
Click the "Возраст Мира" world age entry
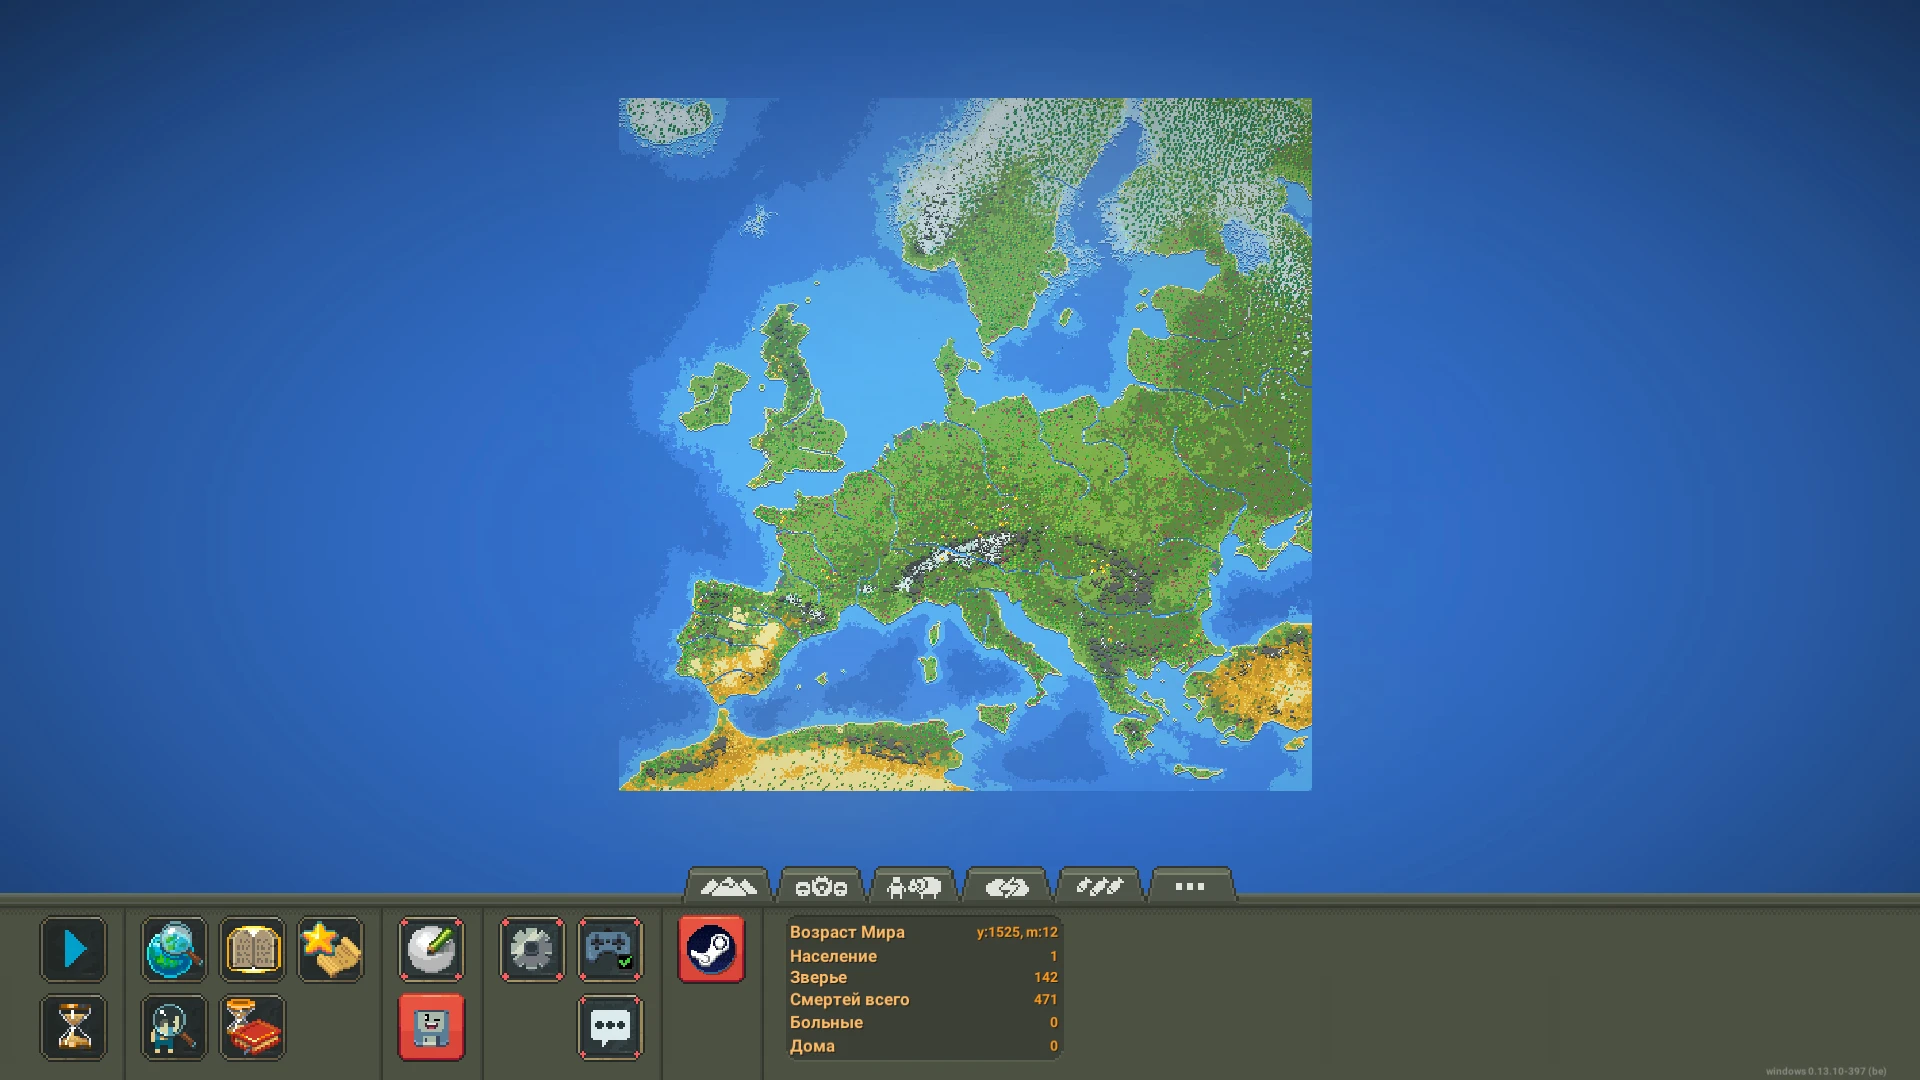coord(847,931)
